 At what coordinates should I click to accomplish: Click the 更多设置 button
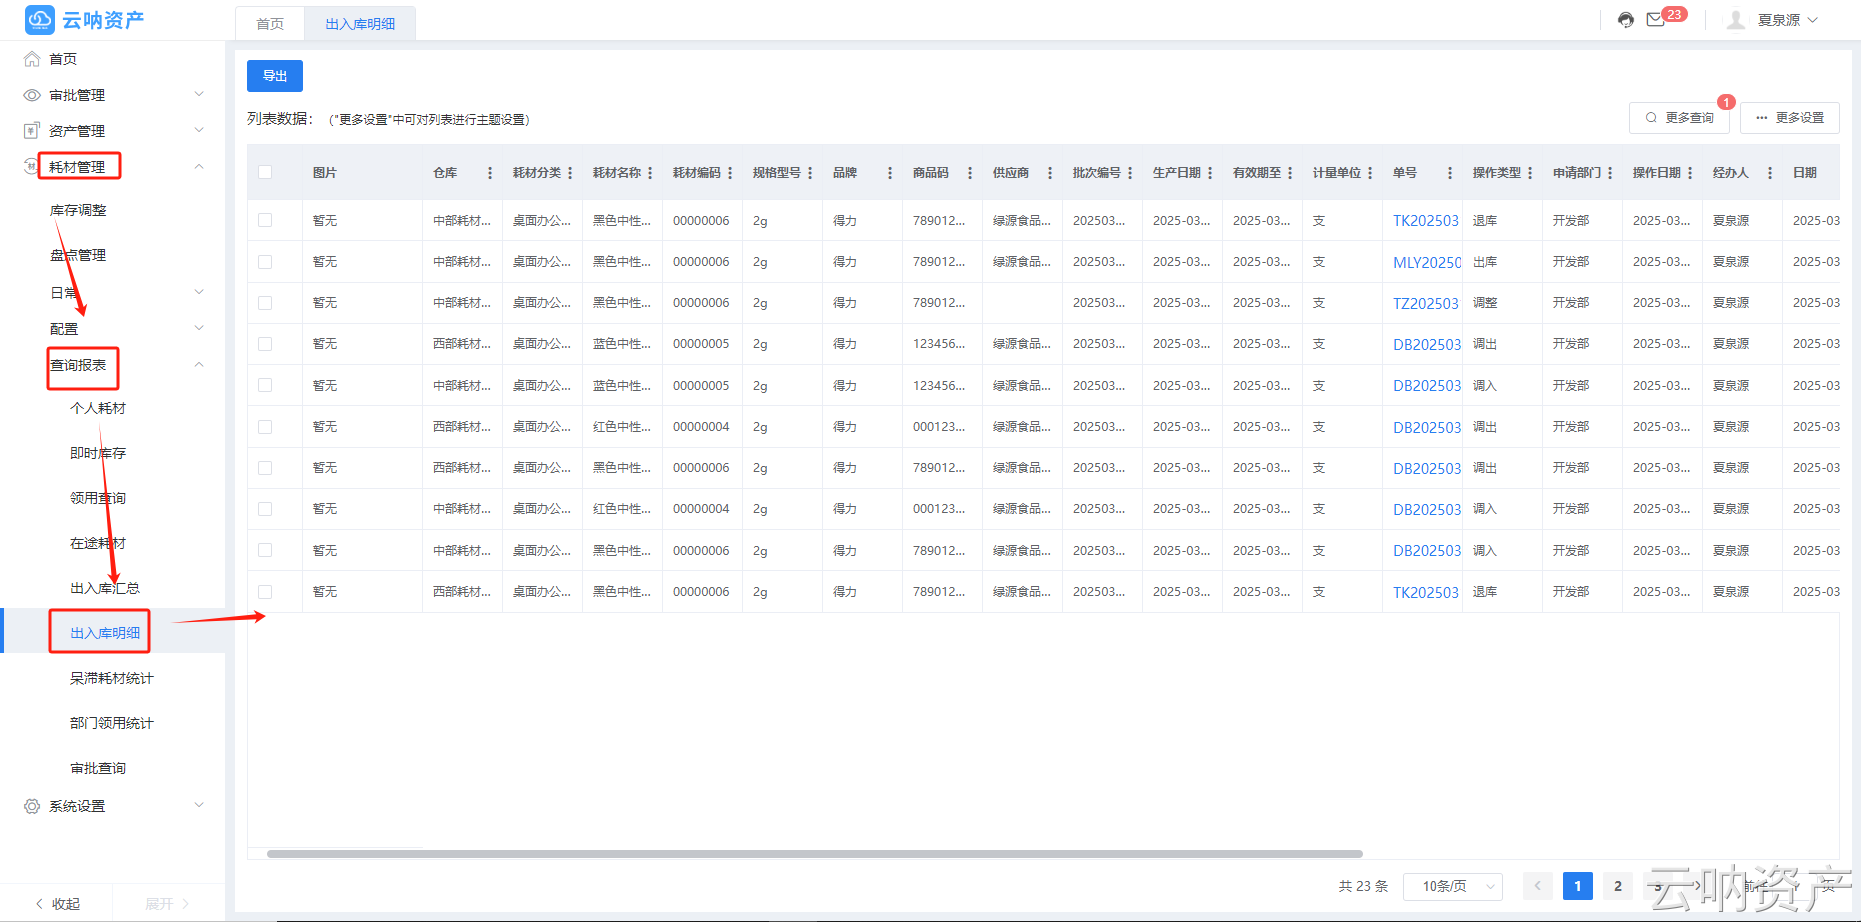click(1790, 117)
